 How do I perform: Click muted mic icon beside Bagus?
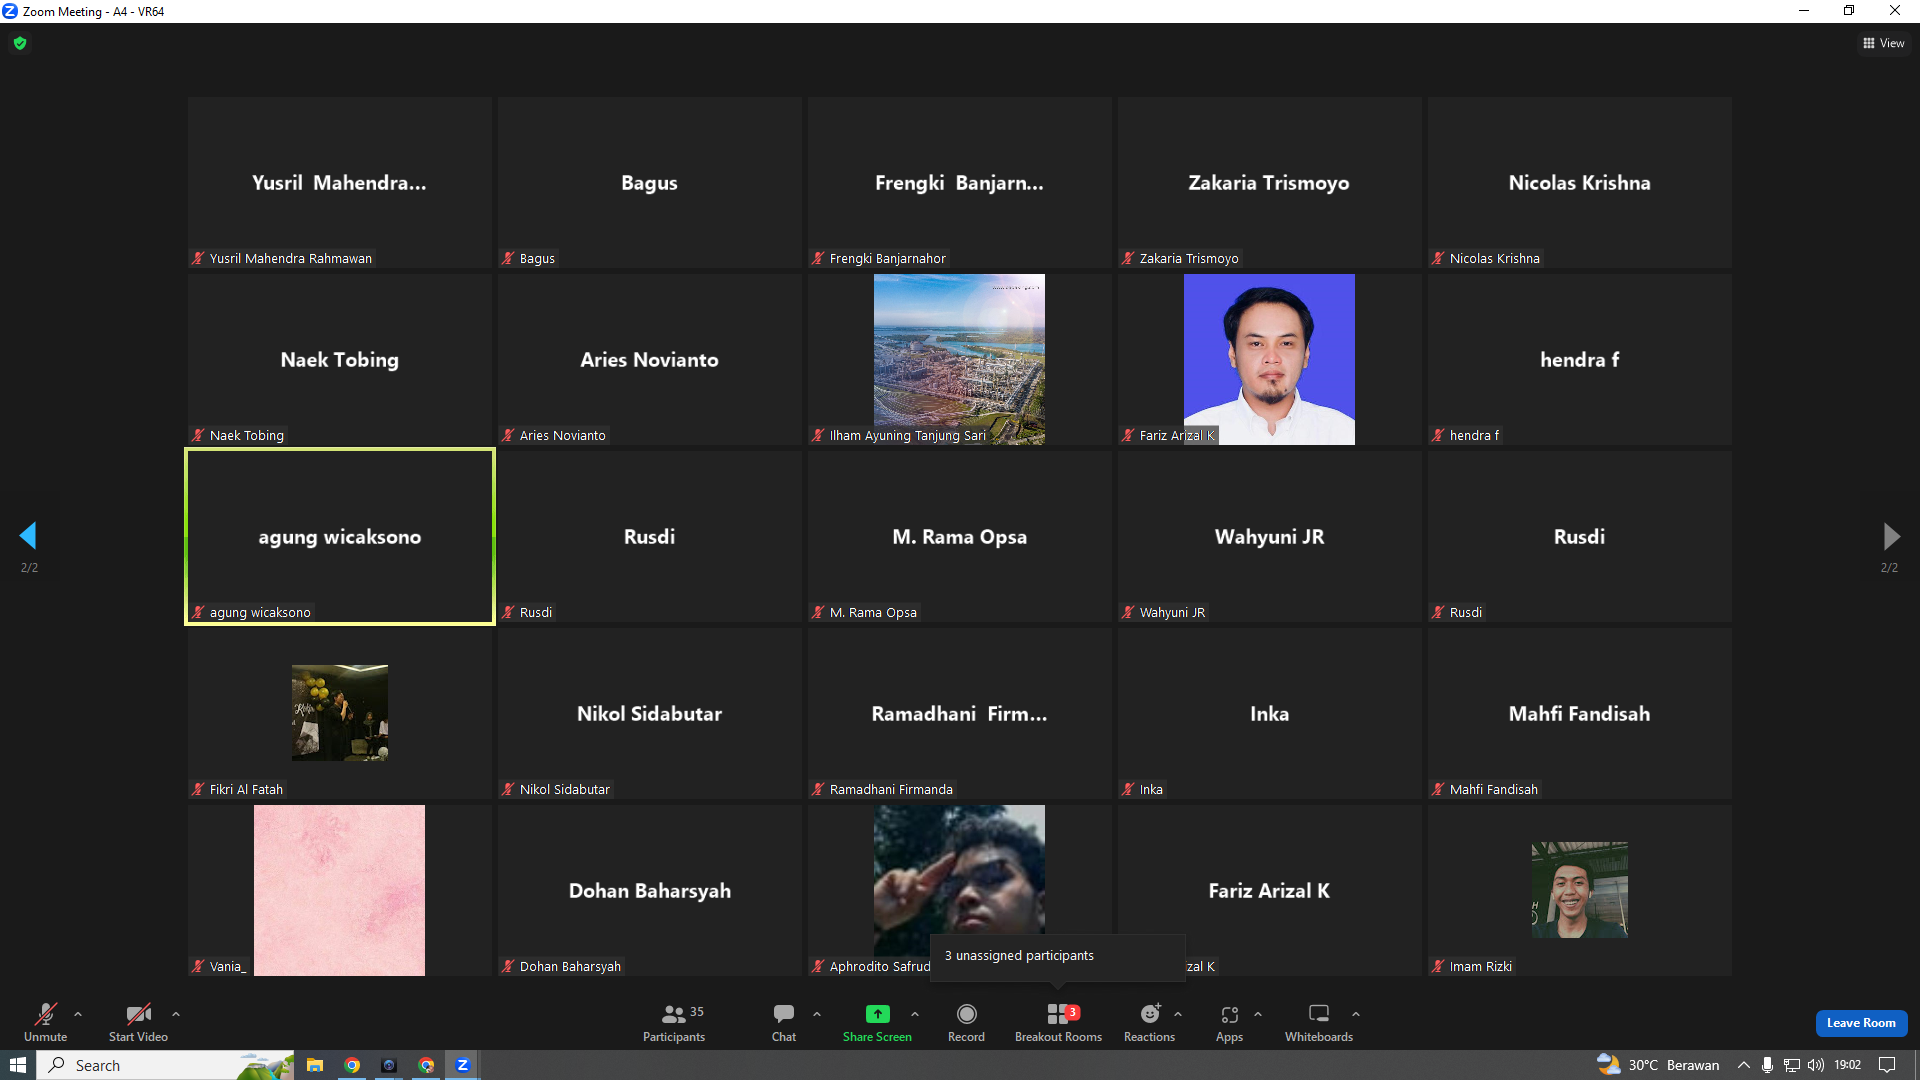click(508, 258)
